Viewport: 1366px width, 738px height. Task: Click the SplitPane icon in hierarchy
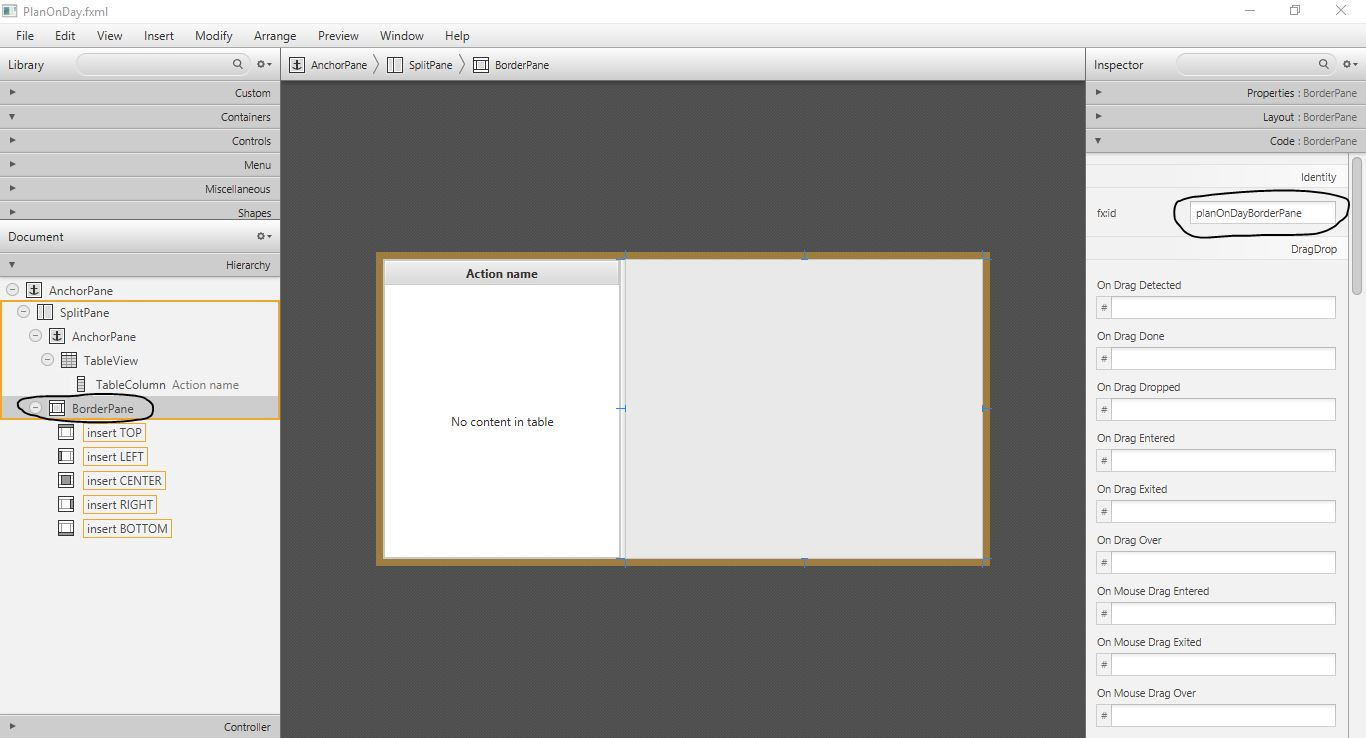(x=45, y=312)
